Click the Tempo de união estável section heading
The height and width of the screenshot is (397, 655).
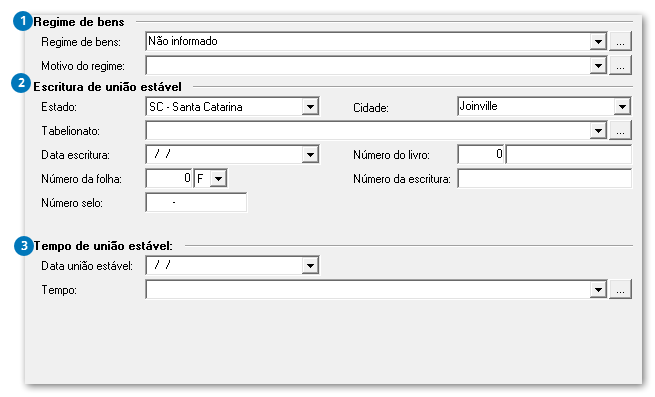click(103, 246)
